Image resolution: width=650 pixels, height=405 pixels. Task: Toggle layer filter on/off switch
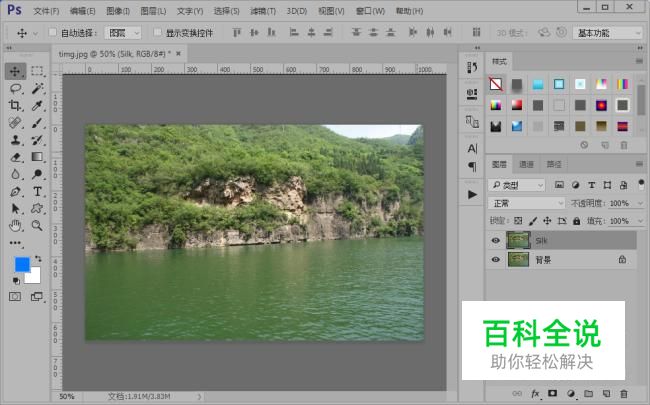(x=641, y=184)
